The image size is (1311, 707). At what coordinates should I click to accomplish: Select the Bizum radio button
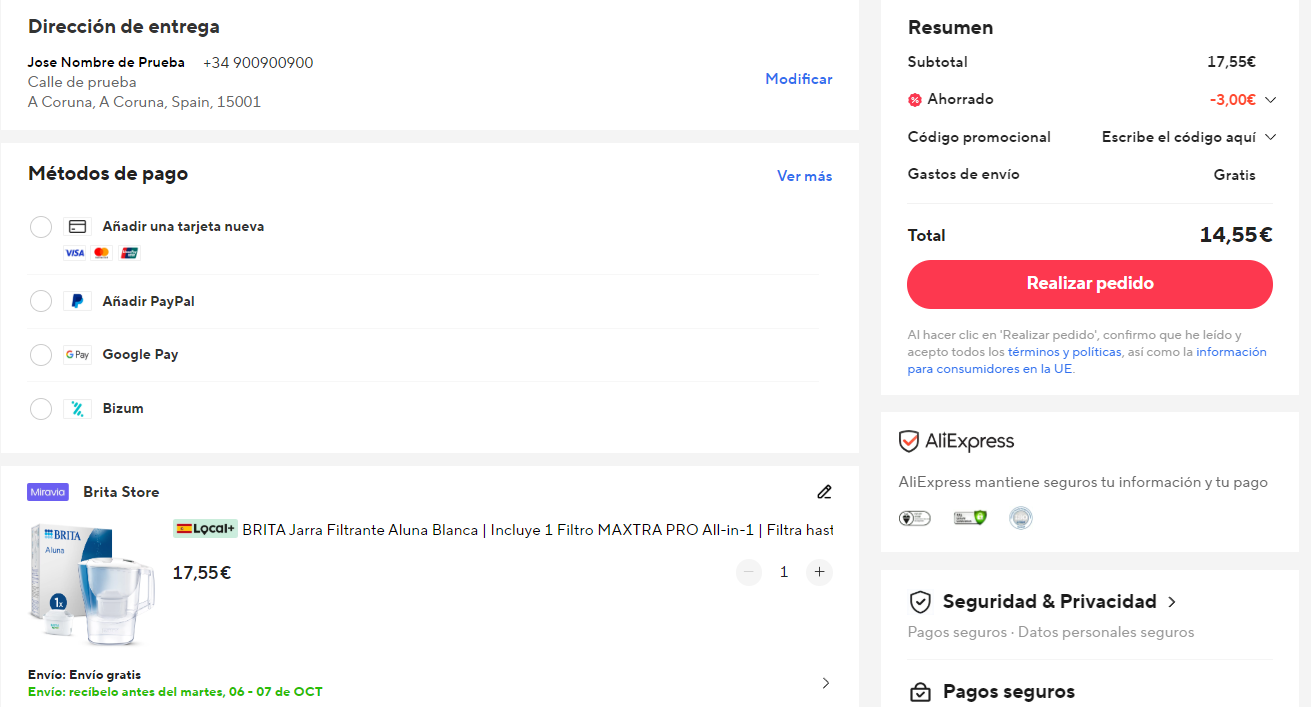41,409
